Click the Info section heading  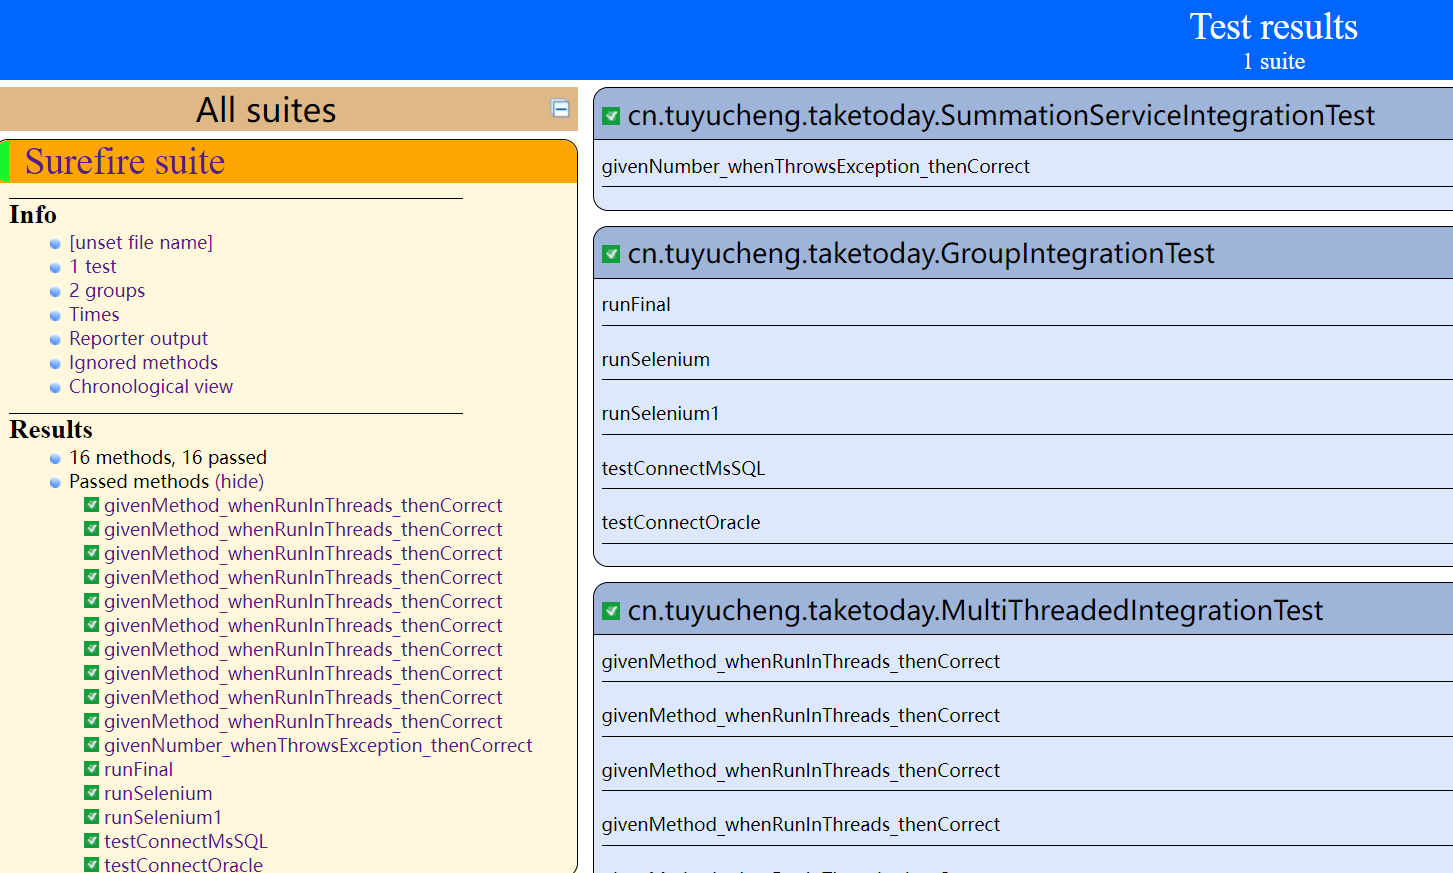pos(33,214)
